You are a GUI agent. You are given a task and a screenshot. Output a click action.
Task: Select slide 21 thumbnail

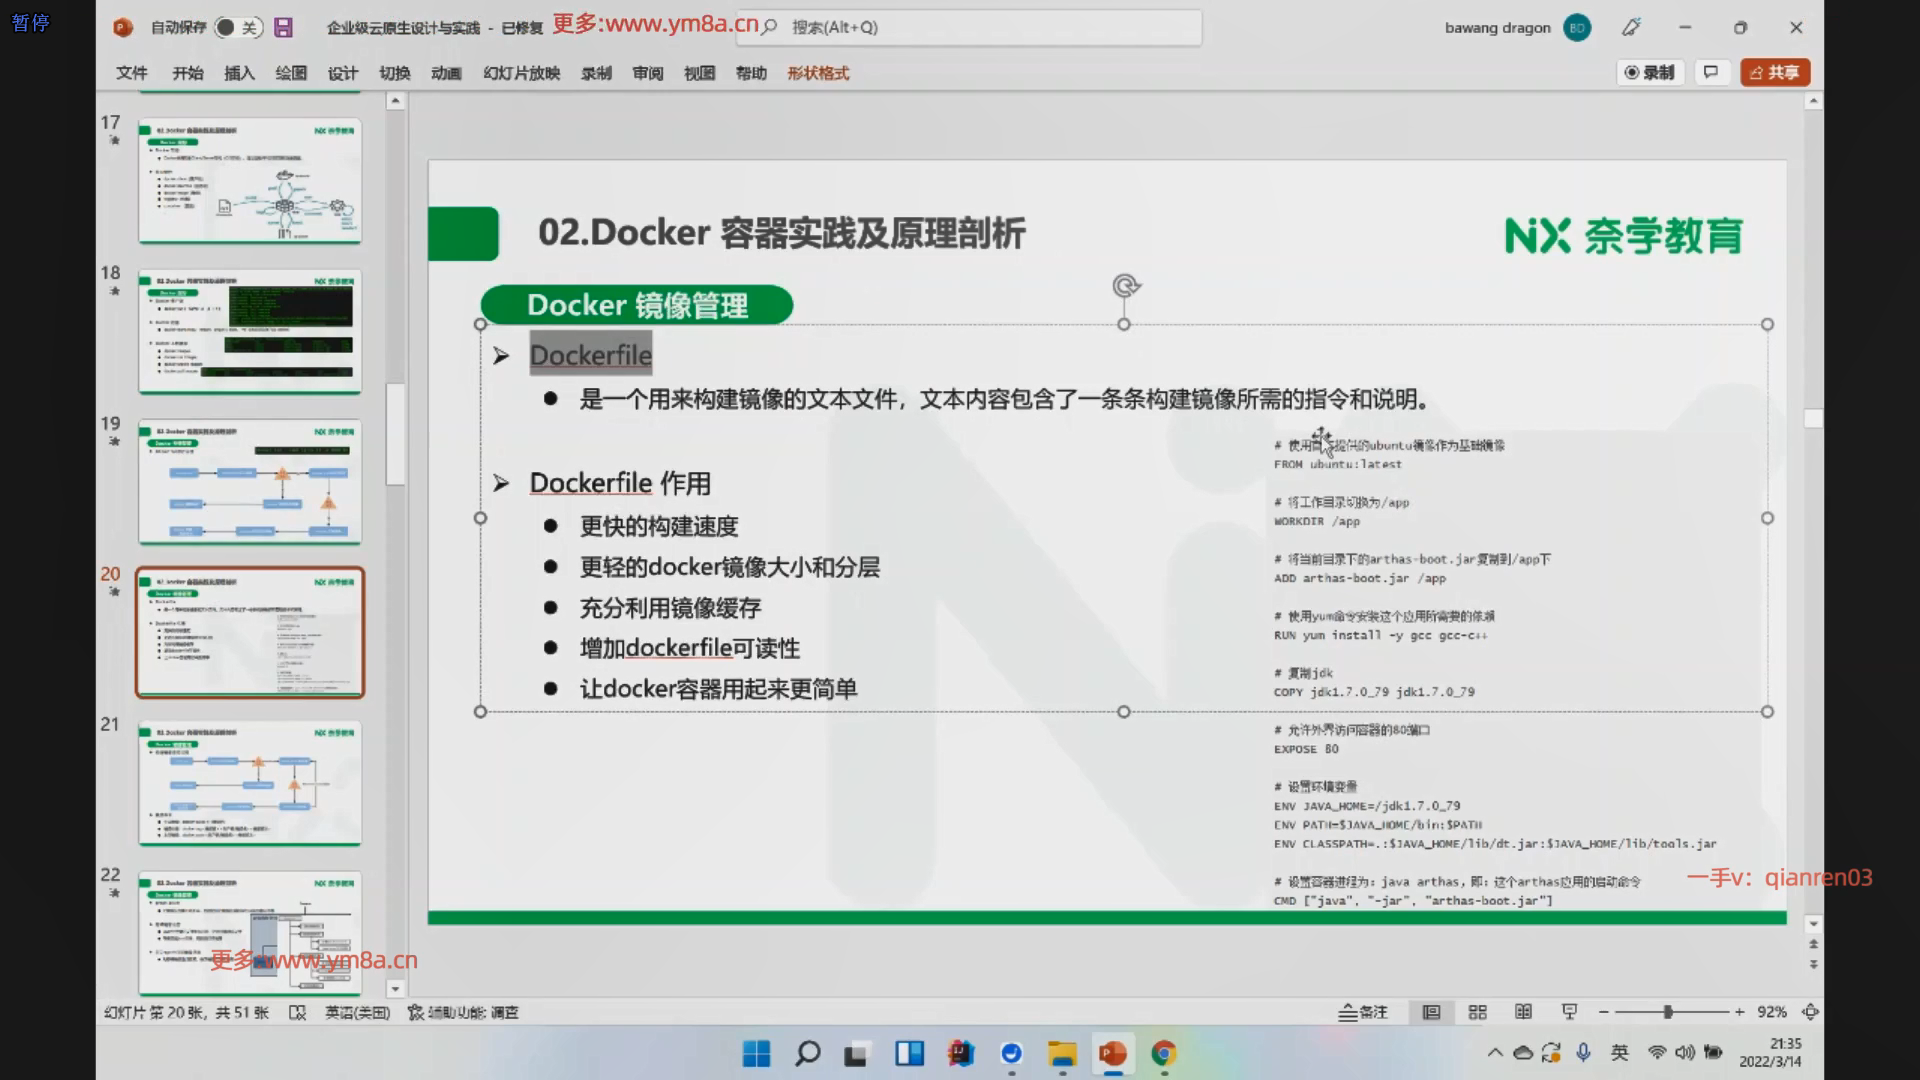coord(250,783)
